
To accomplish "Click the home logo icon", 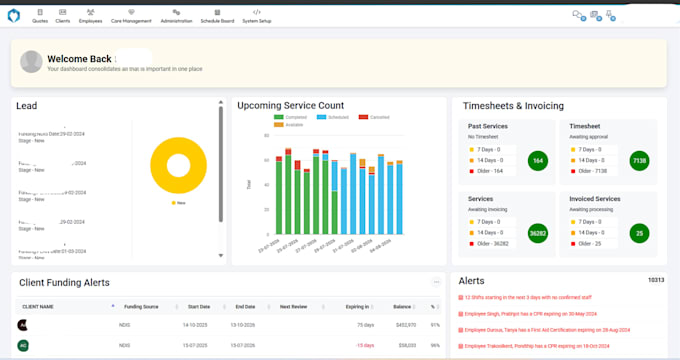I will pyautogui.click(x=14, y=16).
